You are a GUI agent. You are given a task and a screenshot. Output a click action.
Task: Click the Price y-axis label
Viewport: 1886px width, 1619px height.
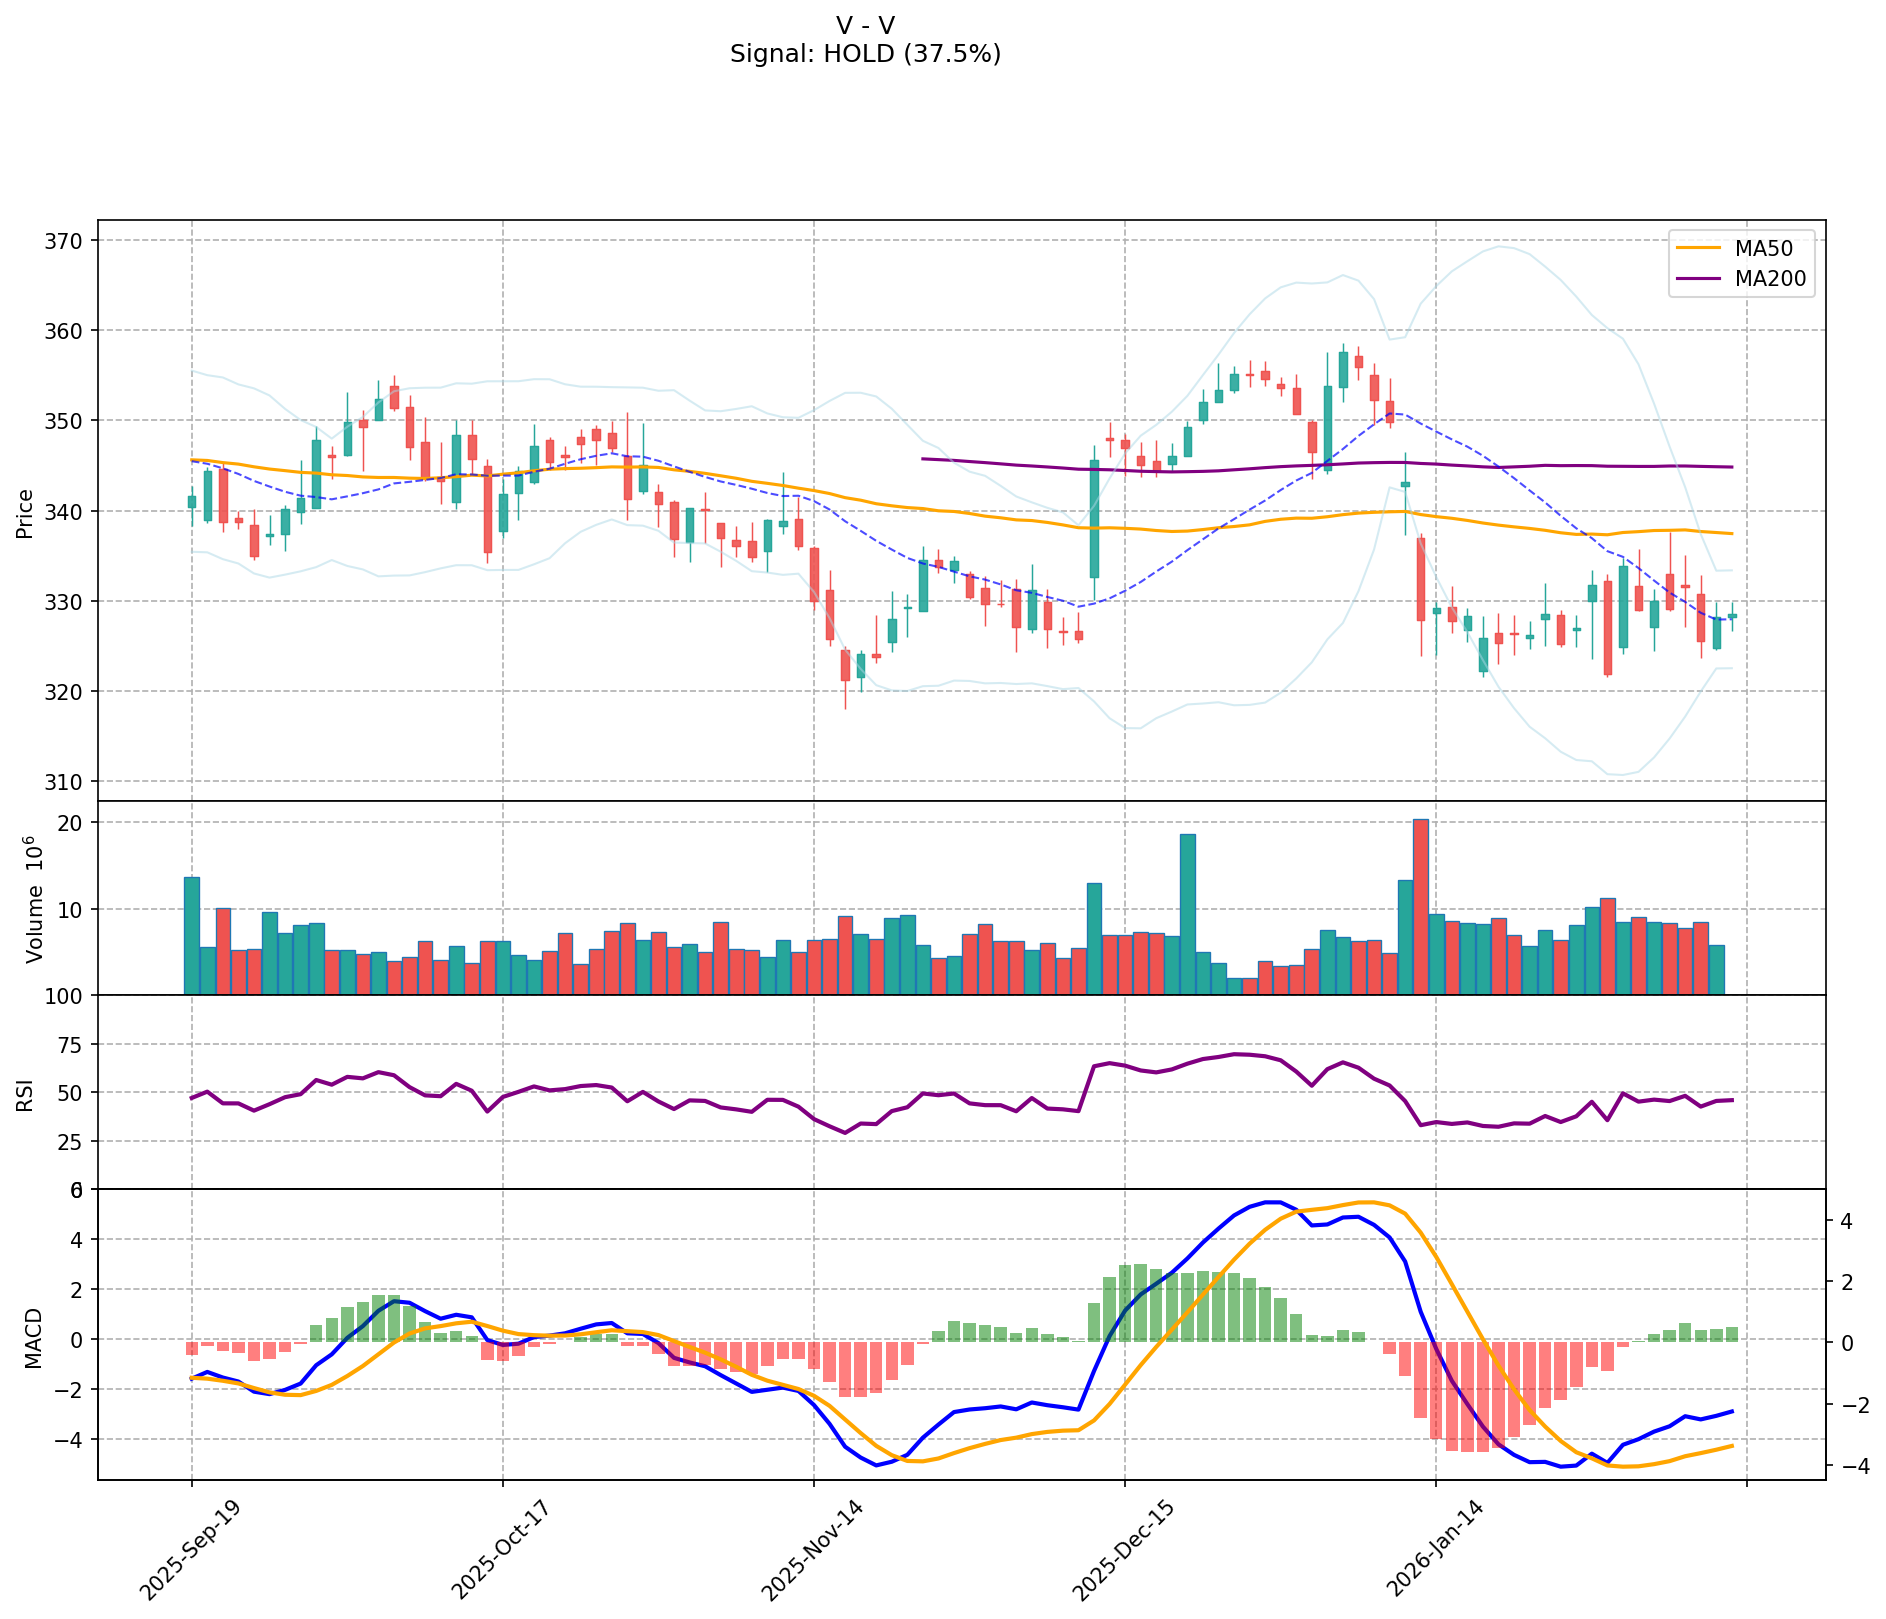click(x=26, y=513)
